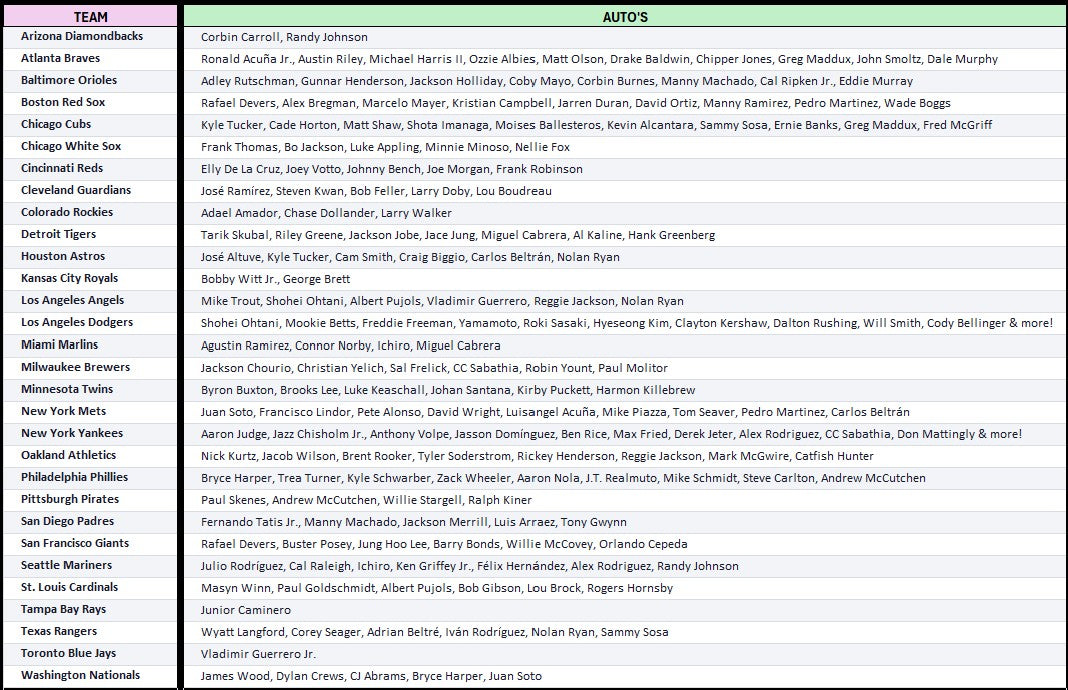Select the Pittsburgh Pirates team cell
Screen dimensions: 1068x690
point(90,500)
